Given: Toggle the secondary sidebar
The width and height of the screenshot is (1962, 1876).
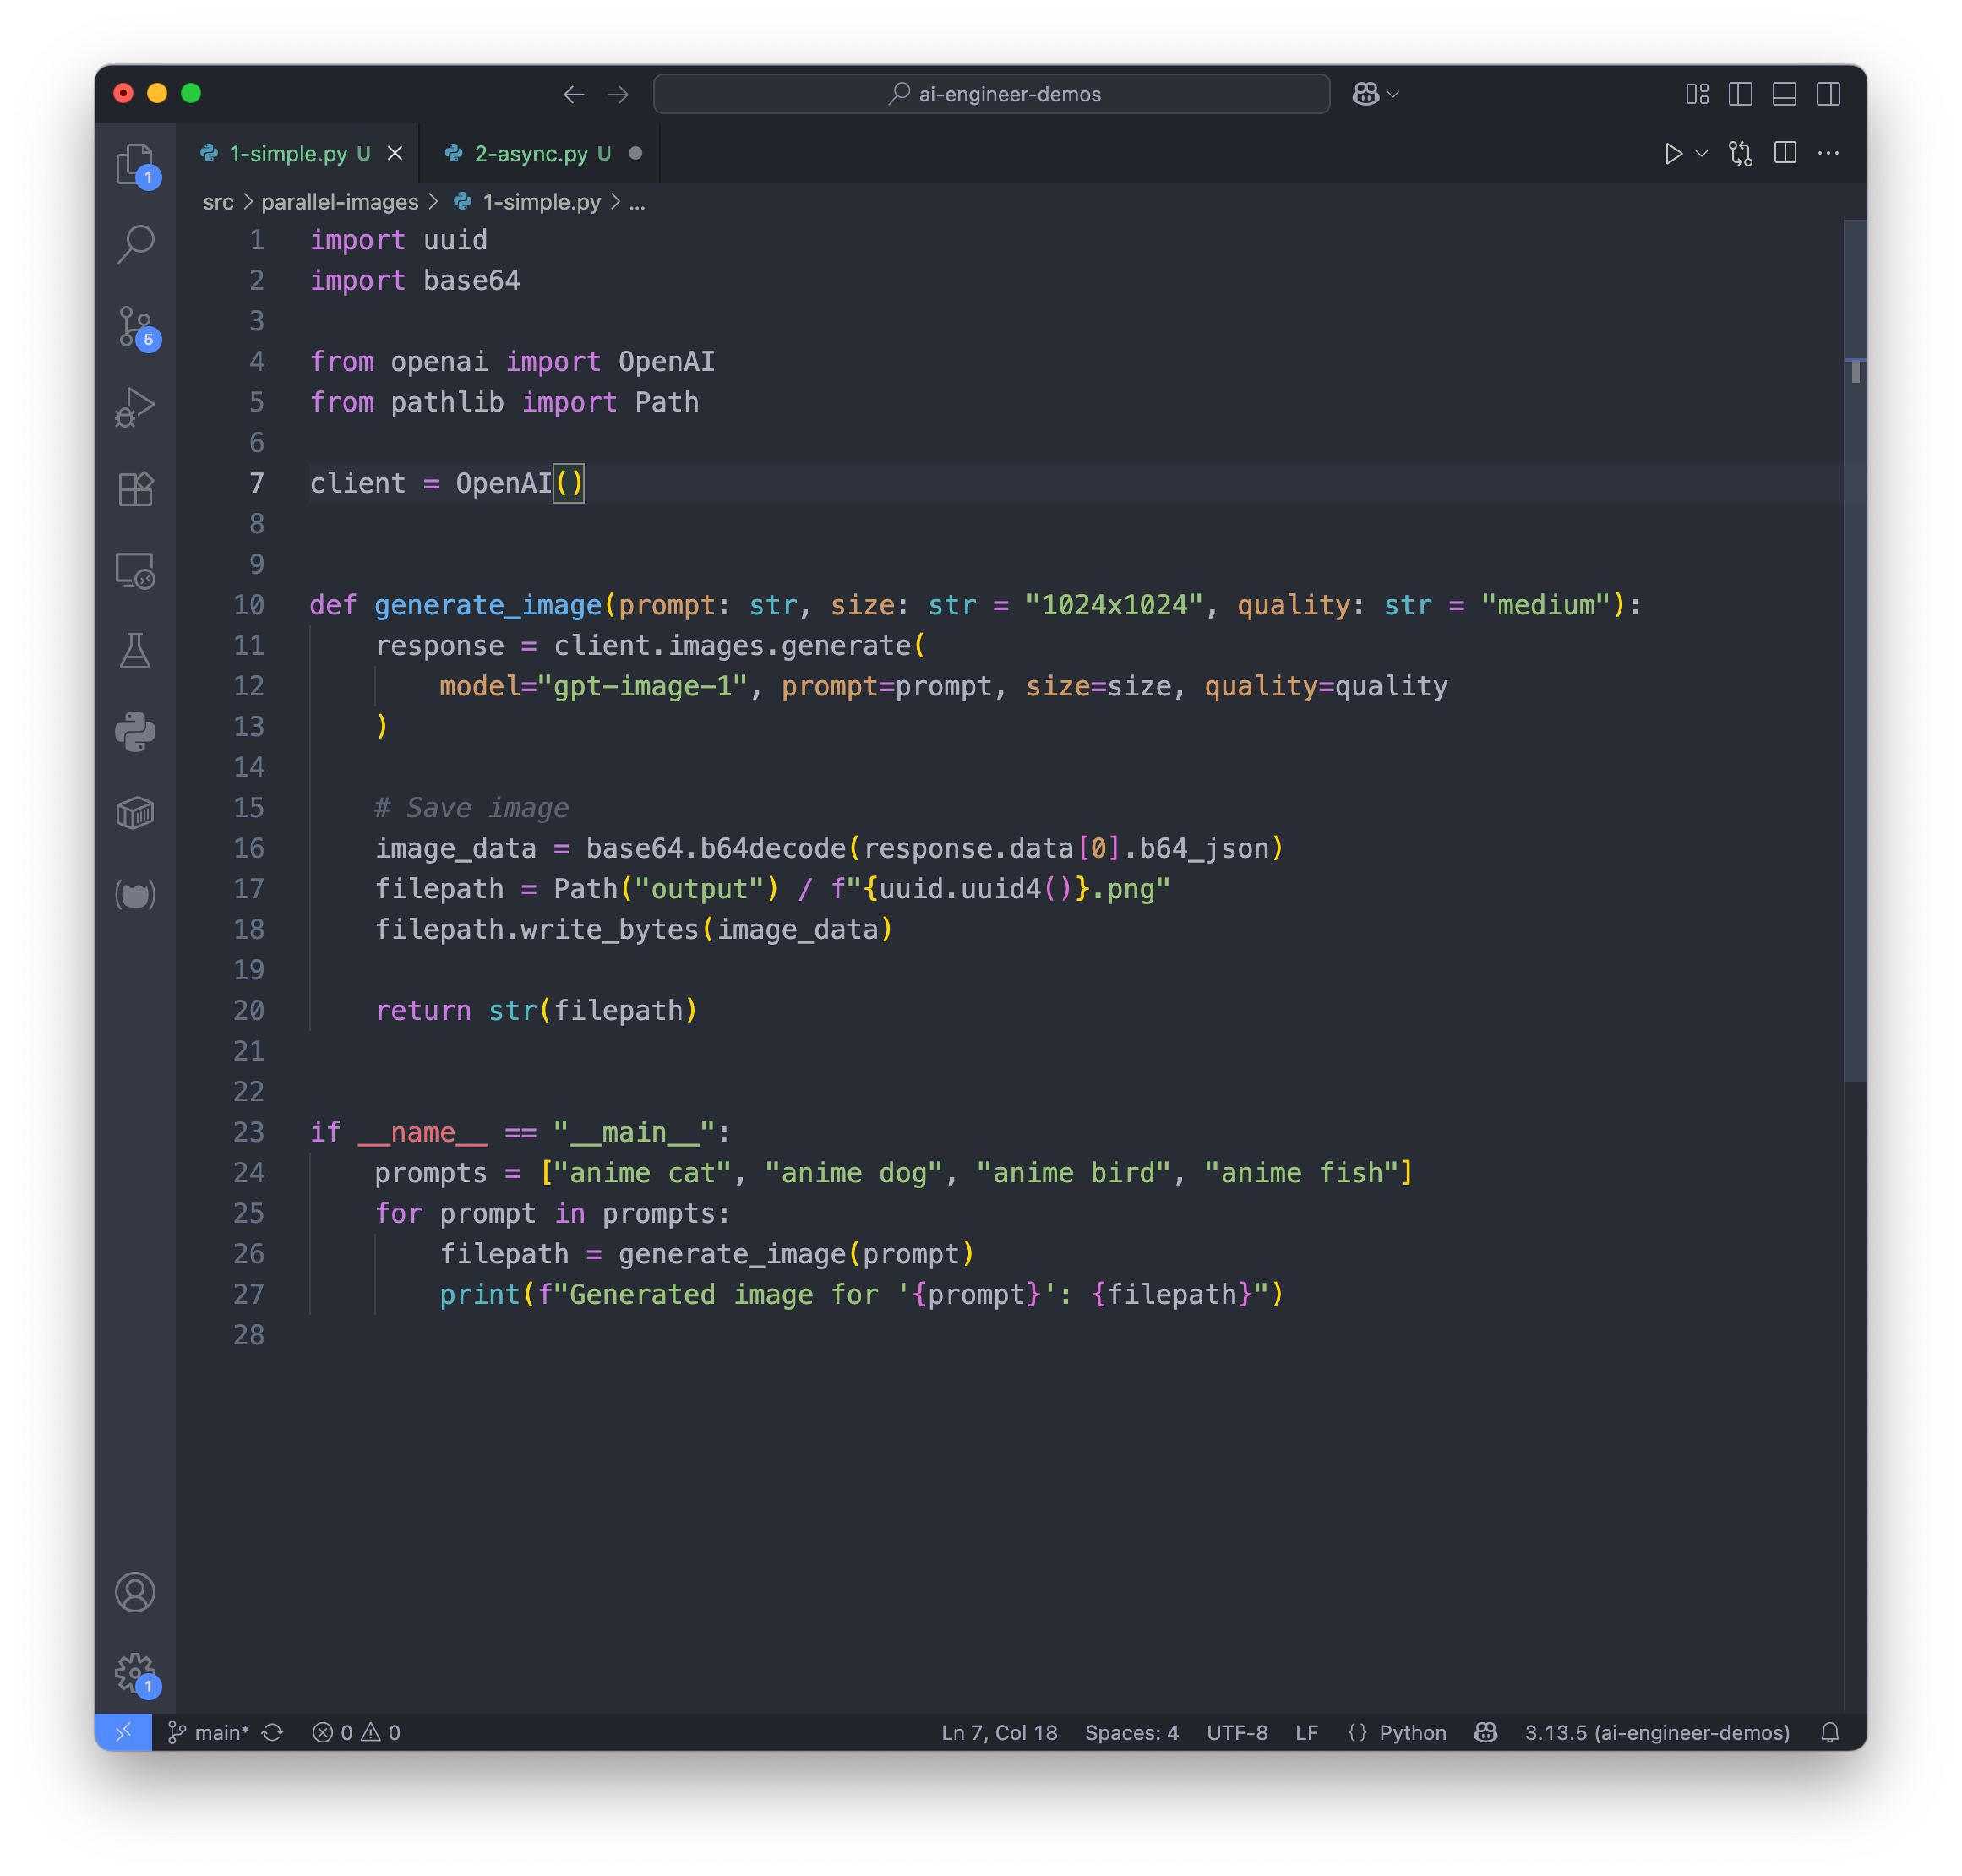Looking at the screenshot, I should point(1829,94).
